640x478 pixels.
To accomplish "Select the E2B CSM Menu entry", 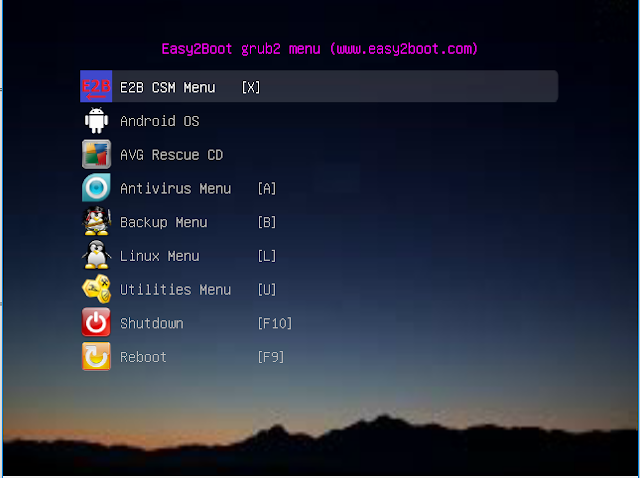I will (319, 87).
